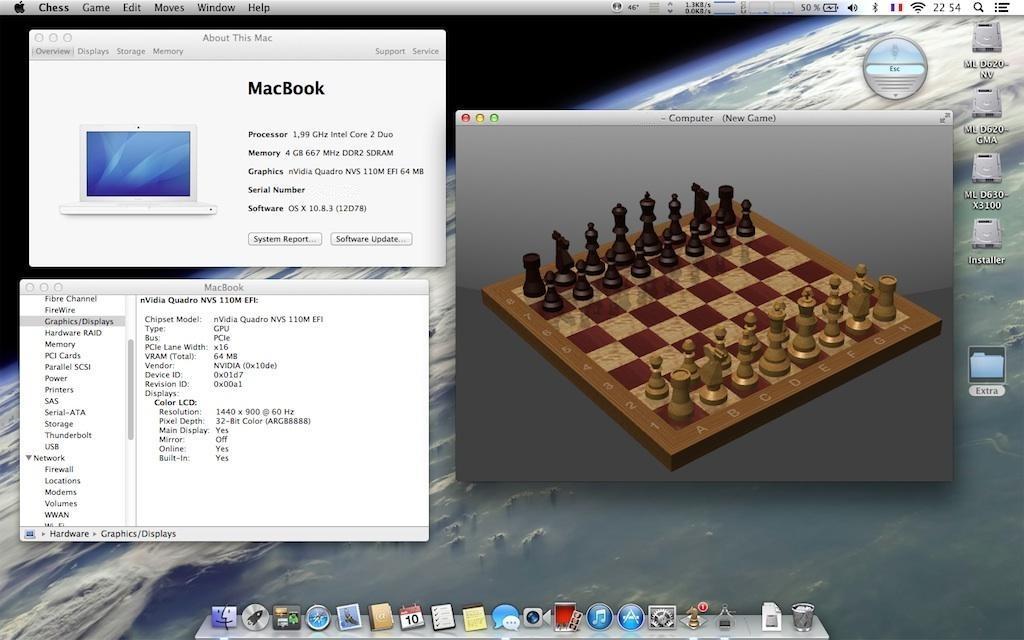
Task: Open the Extra folder on the desktop
Action: [986, 370]
